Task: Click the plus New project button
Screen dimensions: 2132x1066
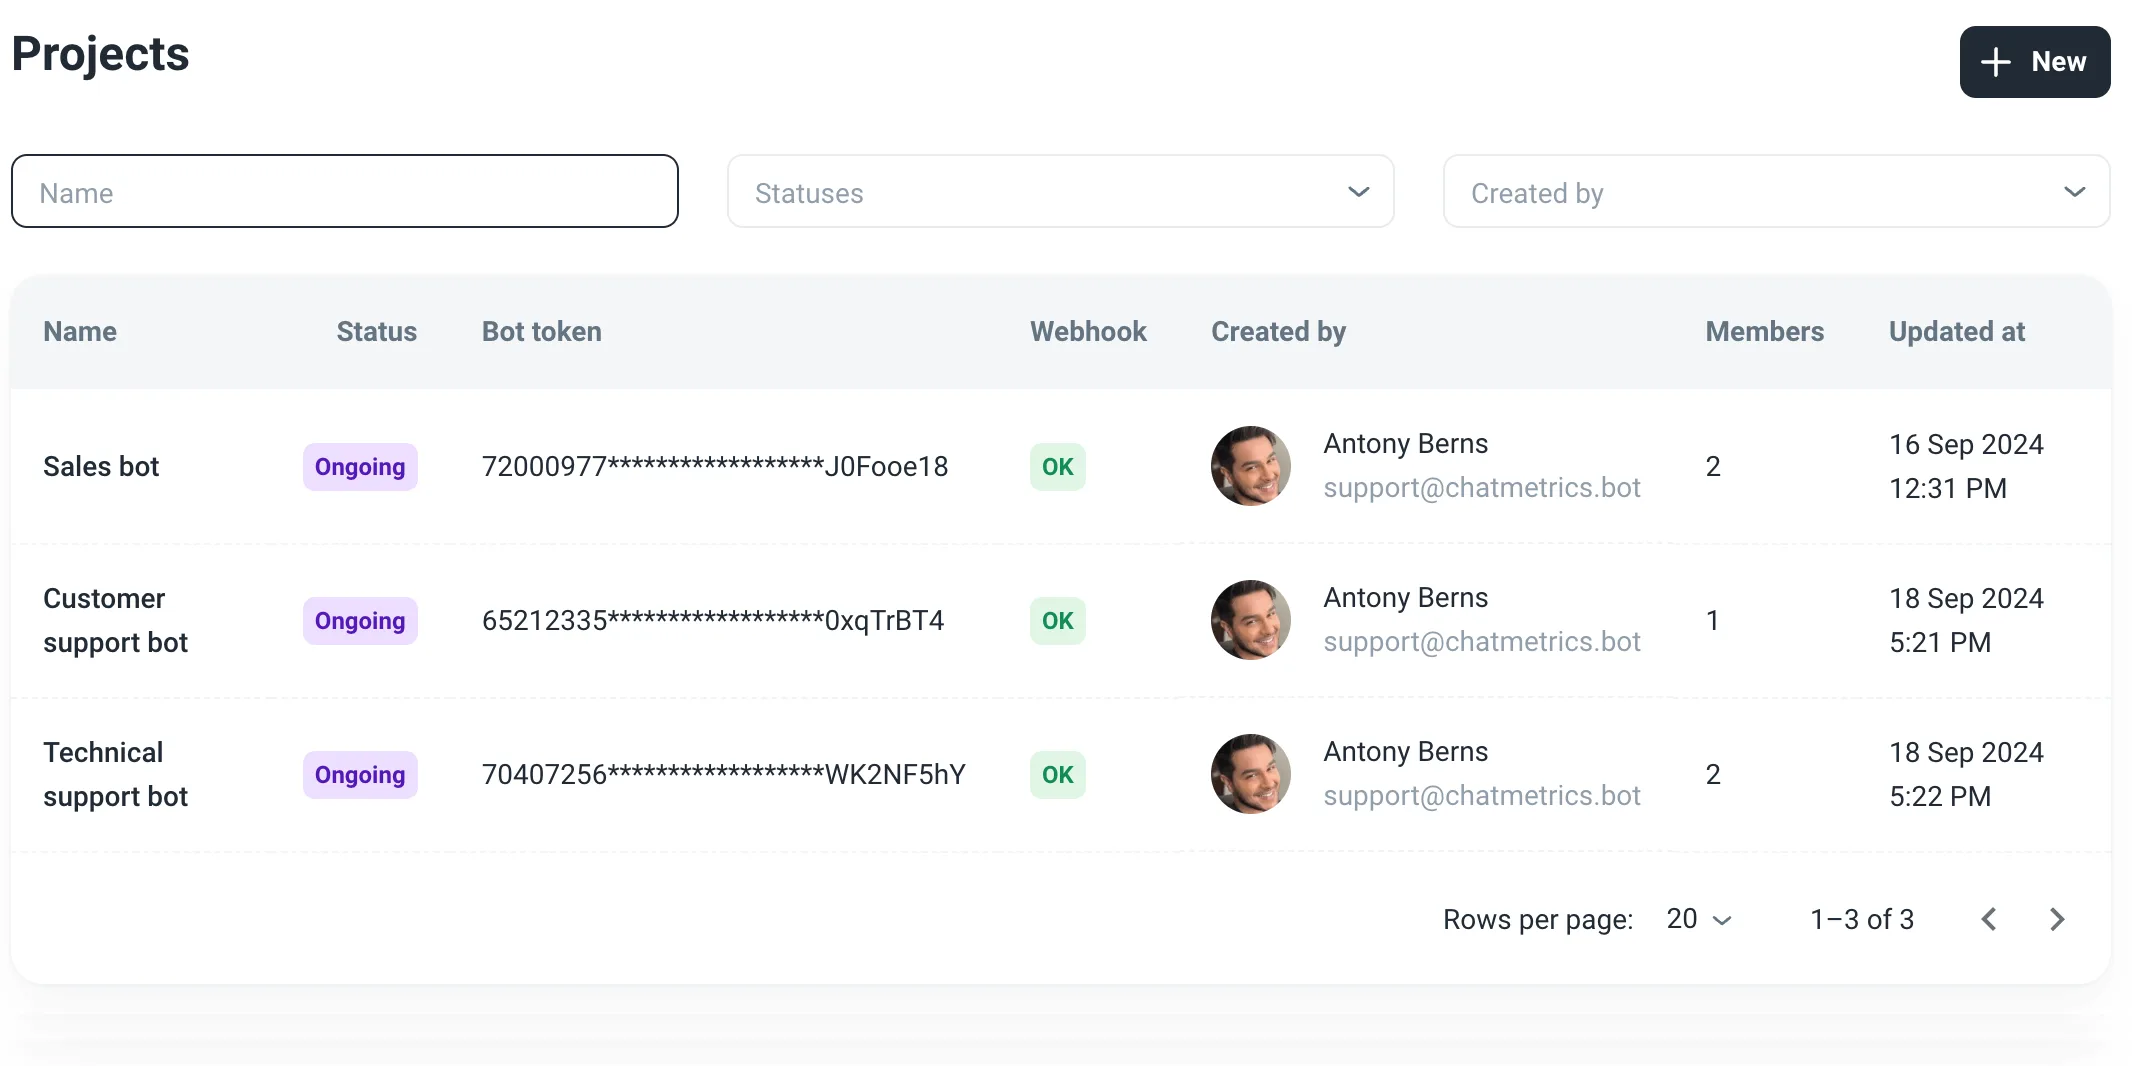Action: [x=2034, y=62]
